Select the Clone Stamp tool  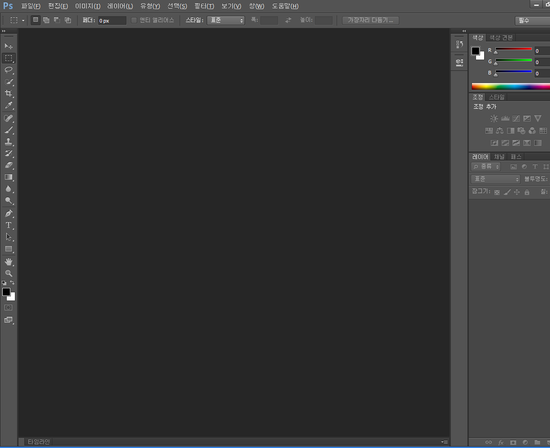click(x=8, y=142)
